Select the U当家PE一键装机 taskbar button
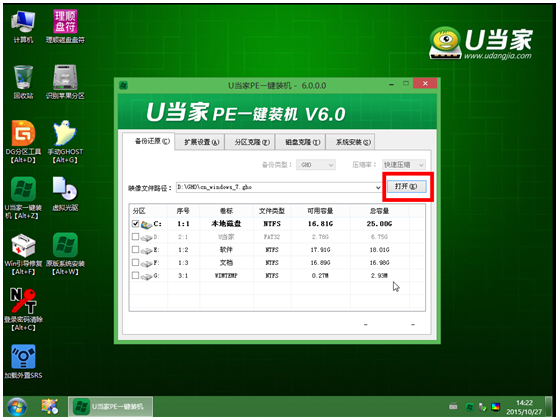Viewport: 556px width, 417px height. [x=111, y=406]
